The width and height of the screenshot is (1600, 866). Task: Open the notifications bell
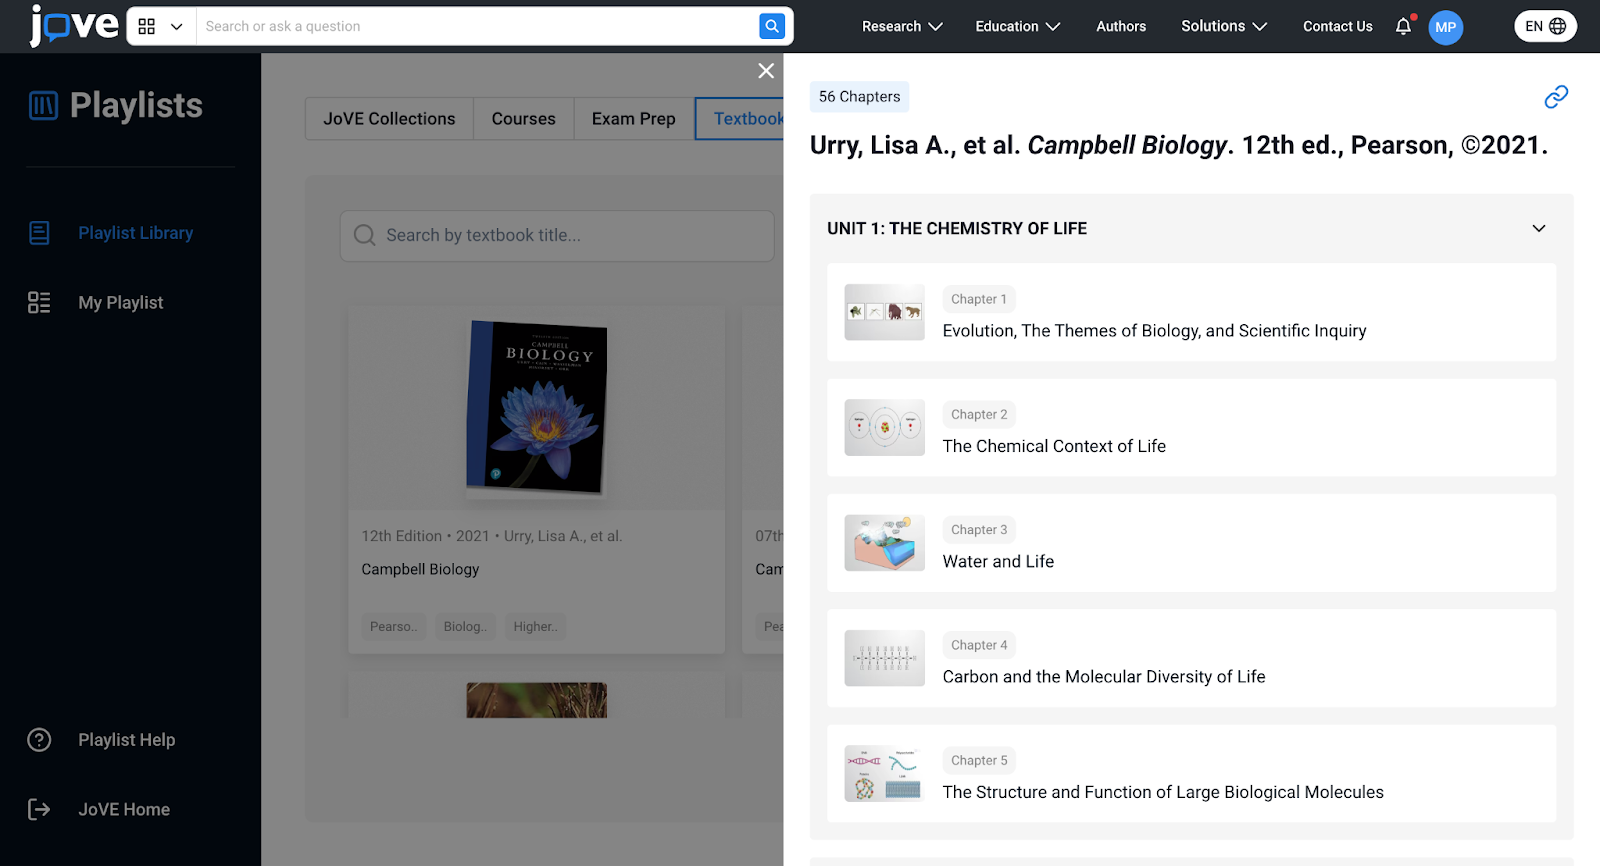(1403, 27)
